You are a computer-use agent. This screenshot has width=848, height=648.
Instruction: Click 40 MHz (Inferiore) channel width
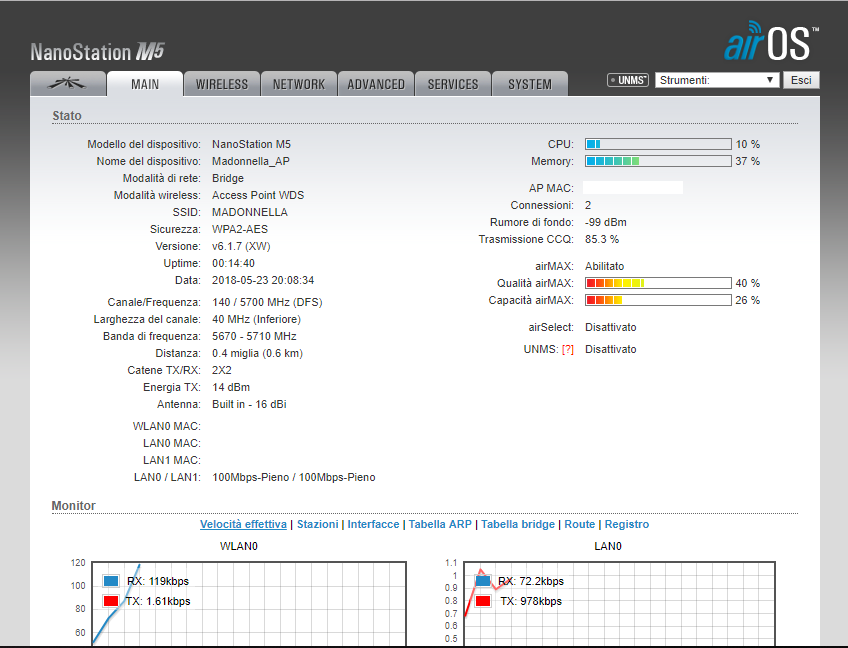pyautogui.click(x=256, y=319)
